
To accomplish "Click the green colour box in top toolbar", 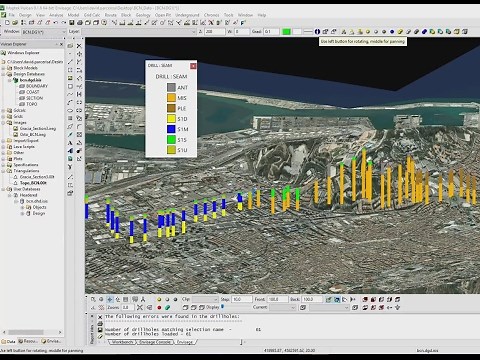I will 286,32.
